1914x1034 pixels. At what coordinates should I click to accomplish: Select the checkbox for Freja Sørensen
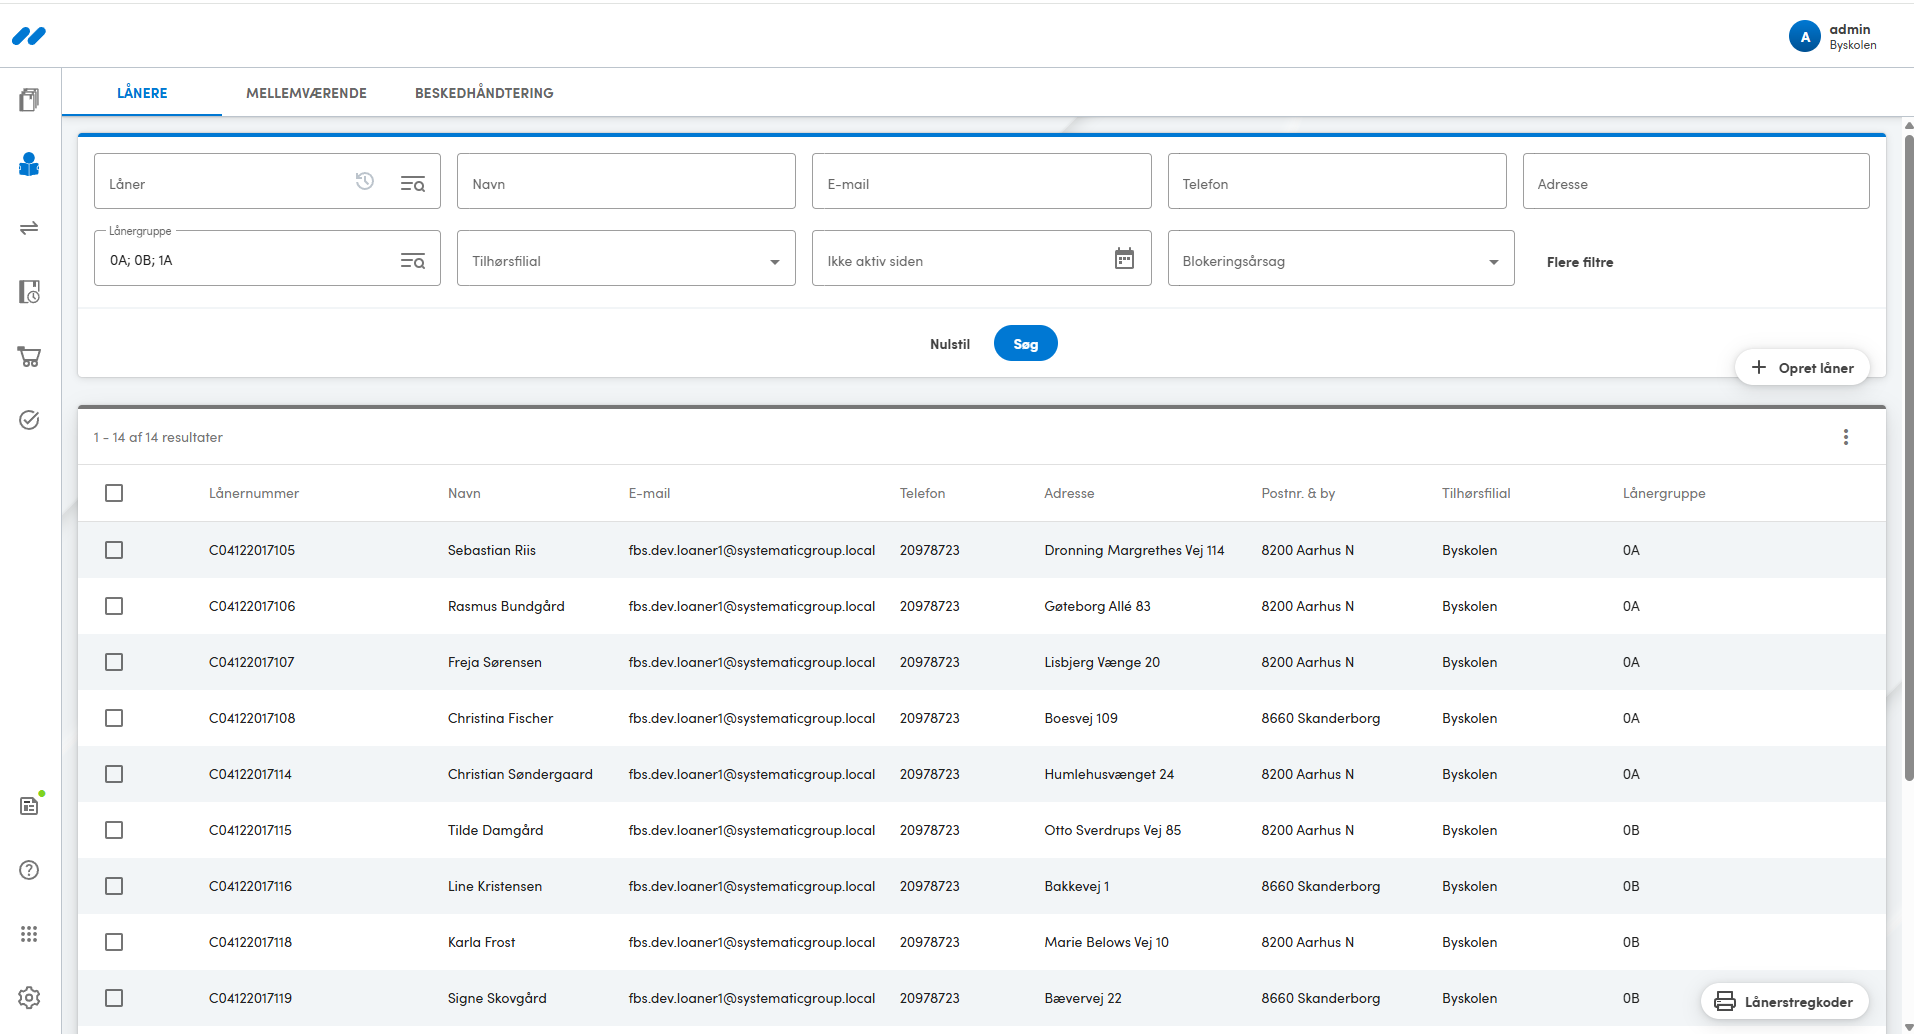point(114,662)
